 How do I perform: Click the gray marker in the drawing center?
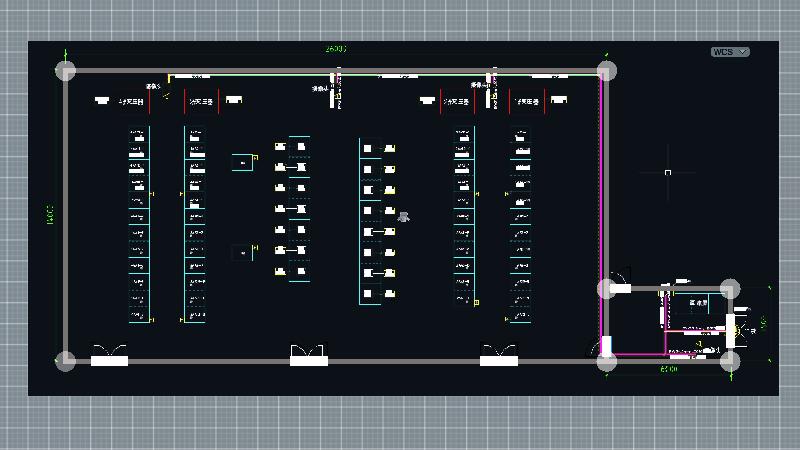tap(404, 216)
